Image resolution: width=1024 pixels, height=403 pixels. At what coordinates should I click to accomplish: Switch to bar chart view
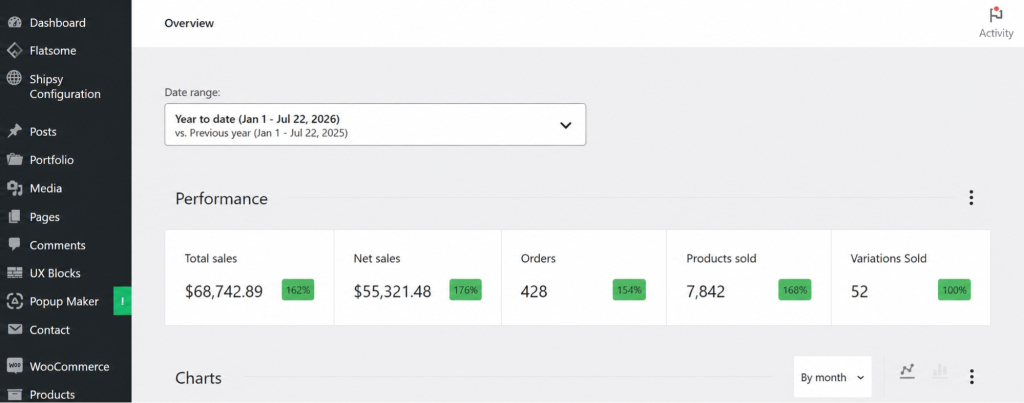pyautogui.click(x=940, y=372)
